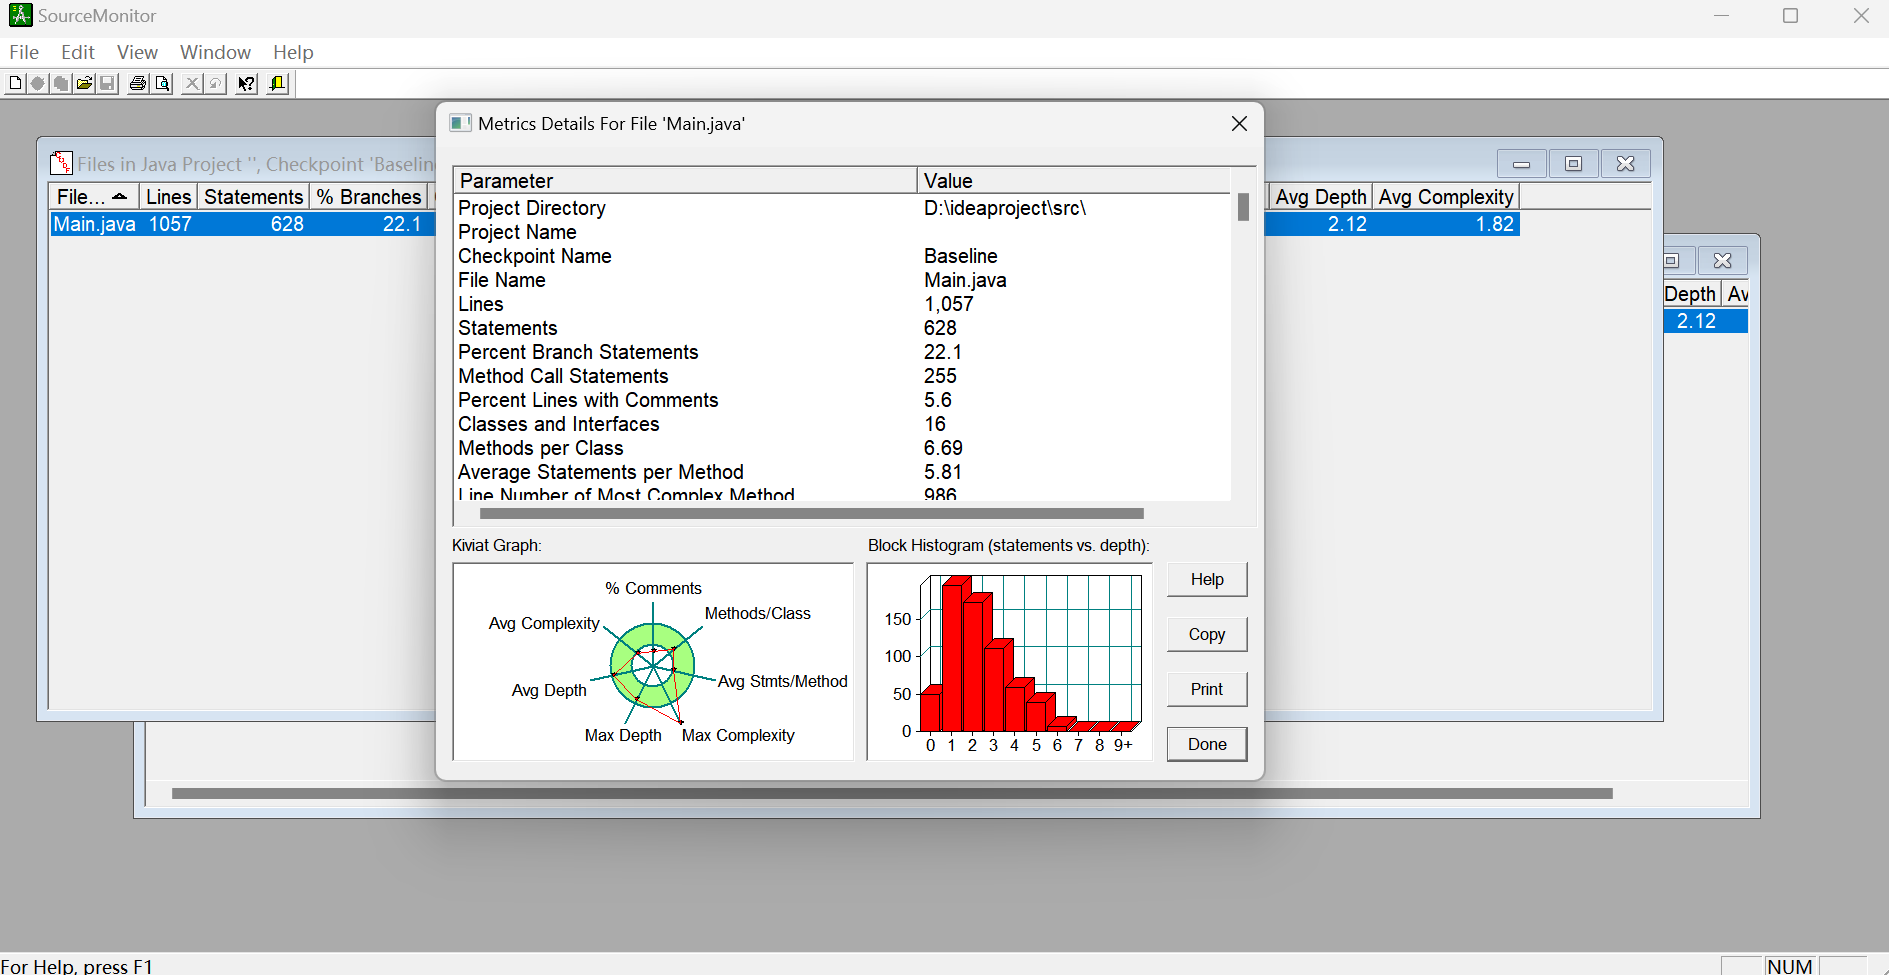Click the Print button in the dialog
This screenshot has height=975, width=1889.
1207,690
